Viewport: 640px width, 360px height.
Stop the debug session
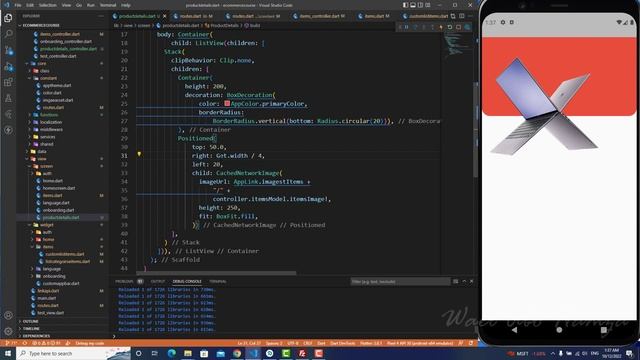458,27
